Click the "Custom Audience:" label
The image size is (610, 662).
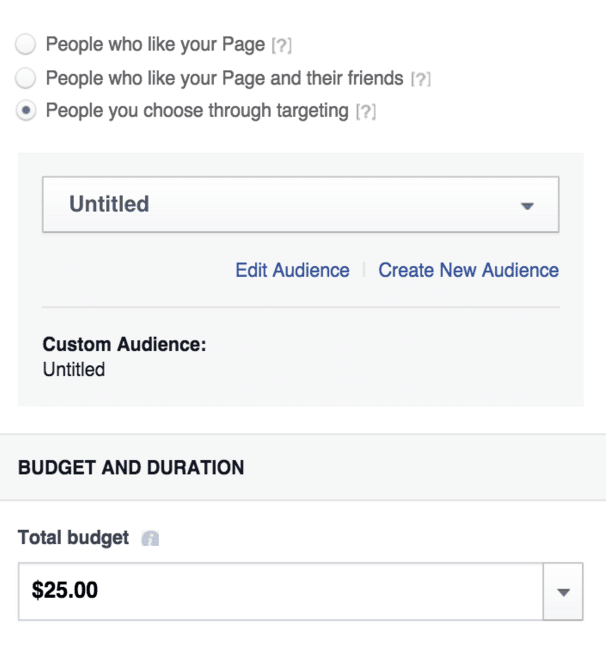[x=124, y=346]
